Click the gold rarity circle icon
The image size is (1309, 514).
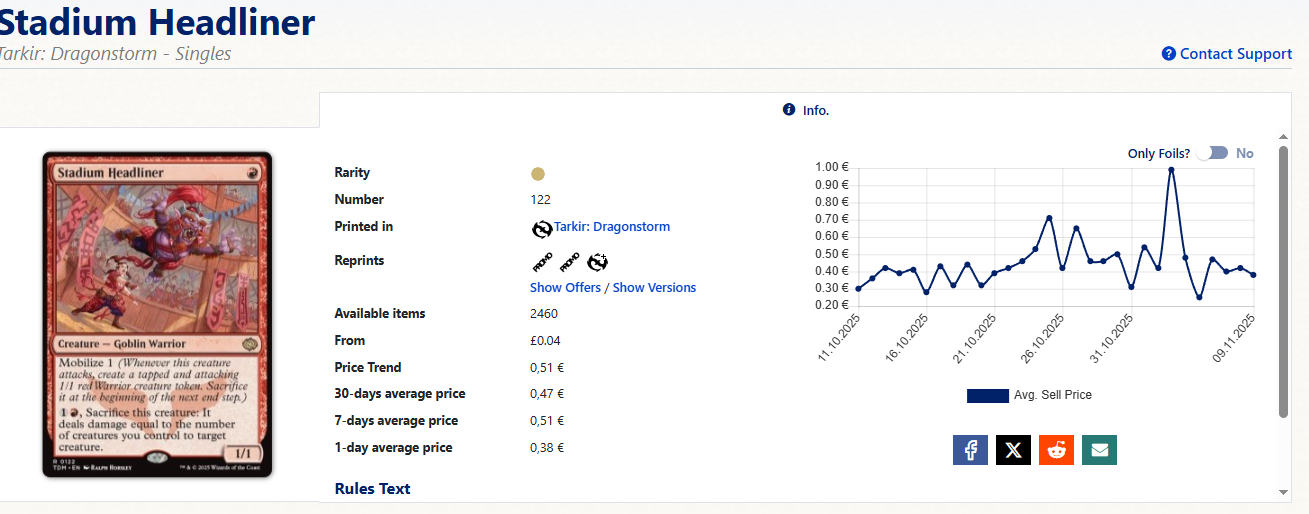click(x=538, y=173)
